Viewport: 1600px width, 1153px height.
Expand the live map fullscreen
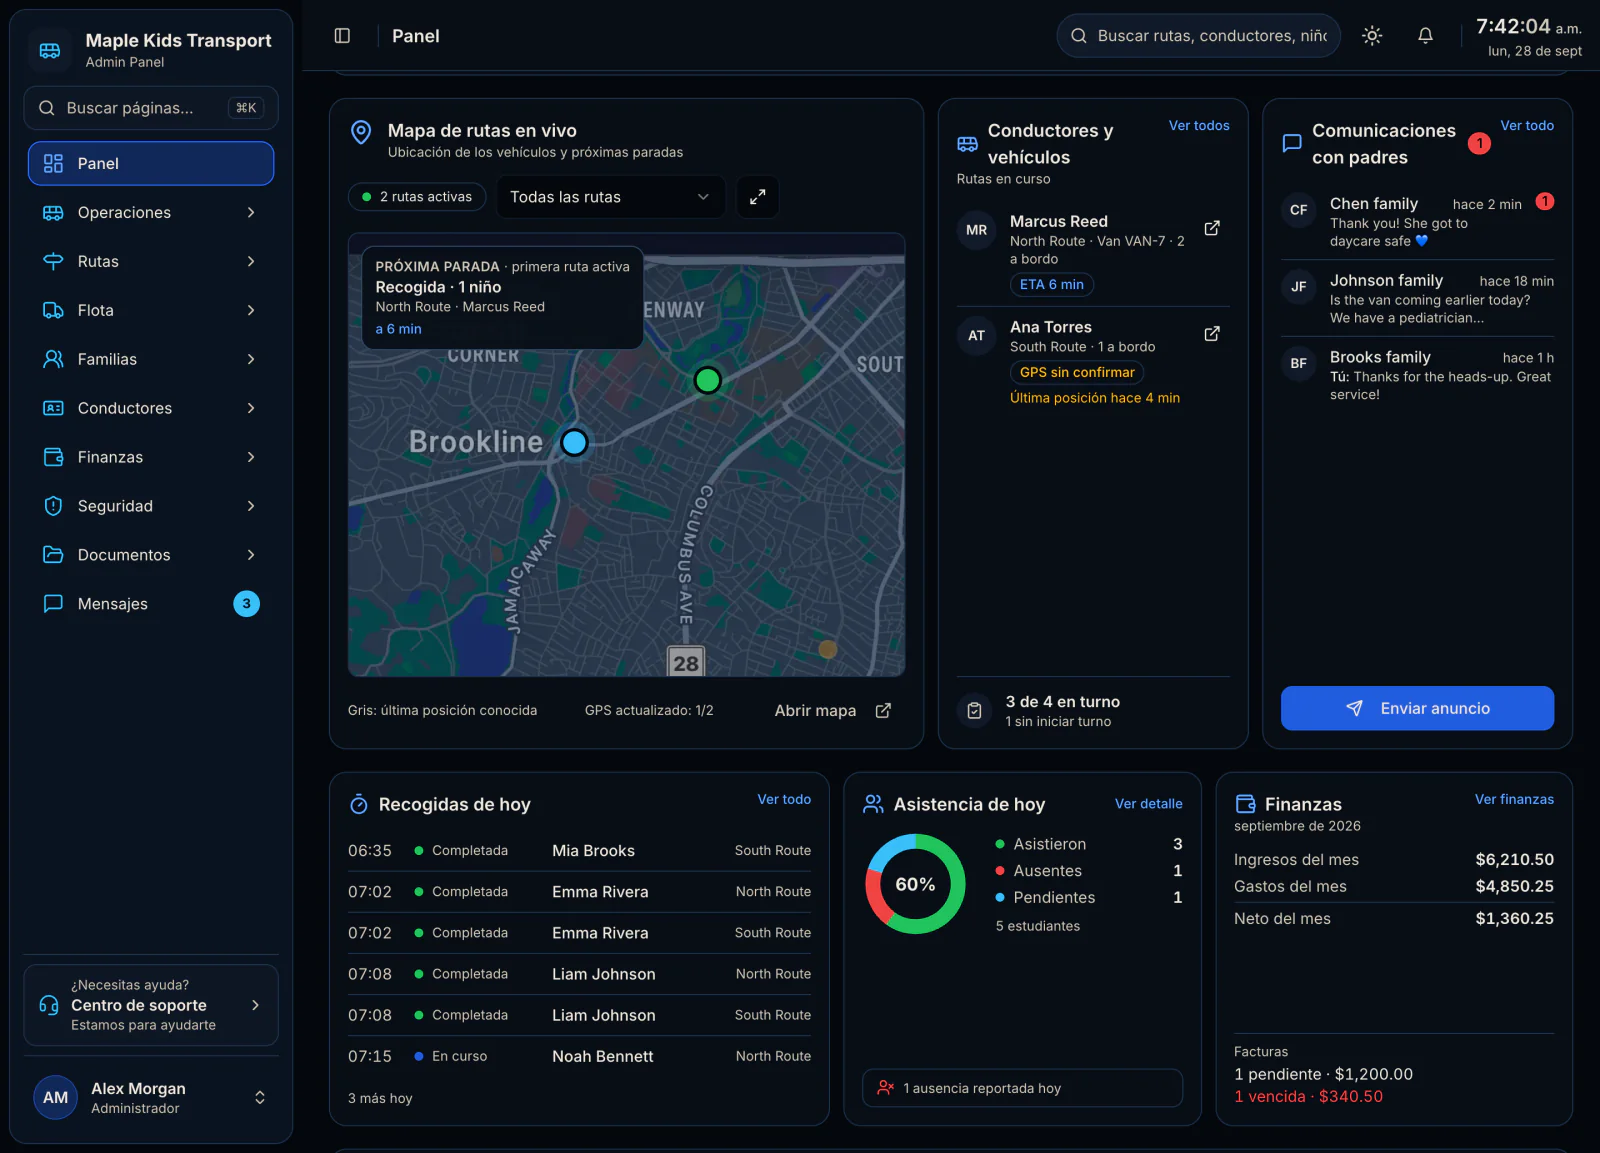[x=757, y=197]
